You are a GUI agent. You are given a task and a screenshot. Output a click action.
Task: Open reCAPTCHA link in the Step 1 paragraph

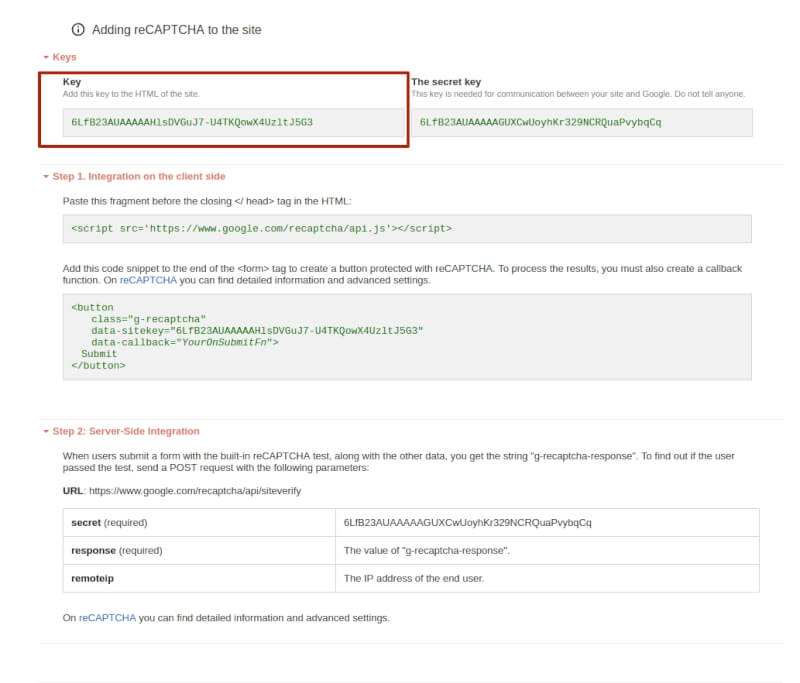pyautogui.click(x=148, y=281)
